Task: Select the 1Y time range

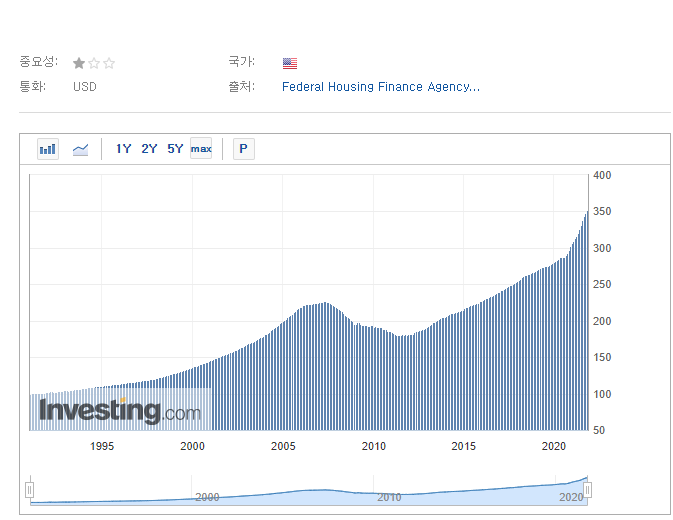Action: [123, 149]
